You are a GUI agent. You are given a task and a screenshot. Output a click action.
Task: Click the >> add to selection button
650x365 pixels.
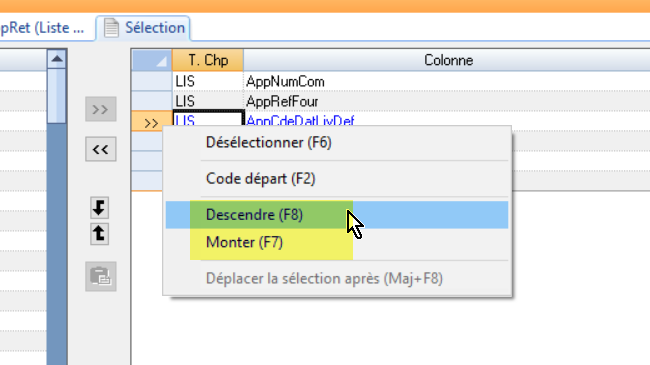click(x=101, y=109)
